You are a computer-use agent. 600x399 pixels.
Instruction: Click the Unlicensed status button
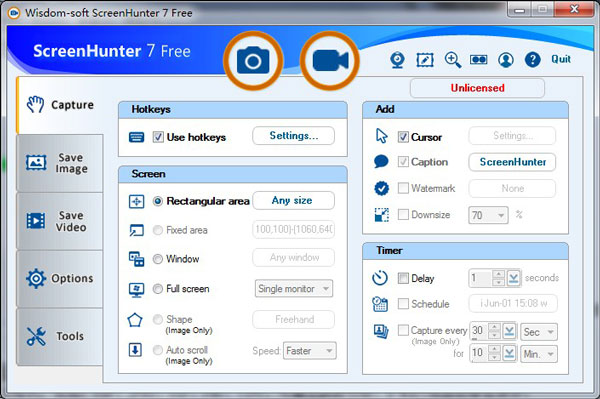(477, 88)
